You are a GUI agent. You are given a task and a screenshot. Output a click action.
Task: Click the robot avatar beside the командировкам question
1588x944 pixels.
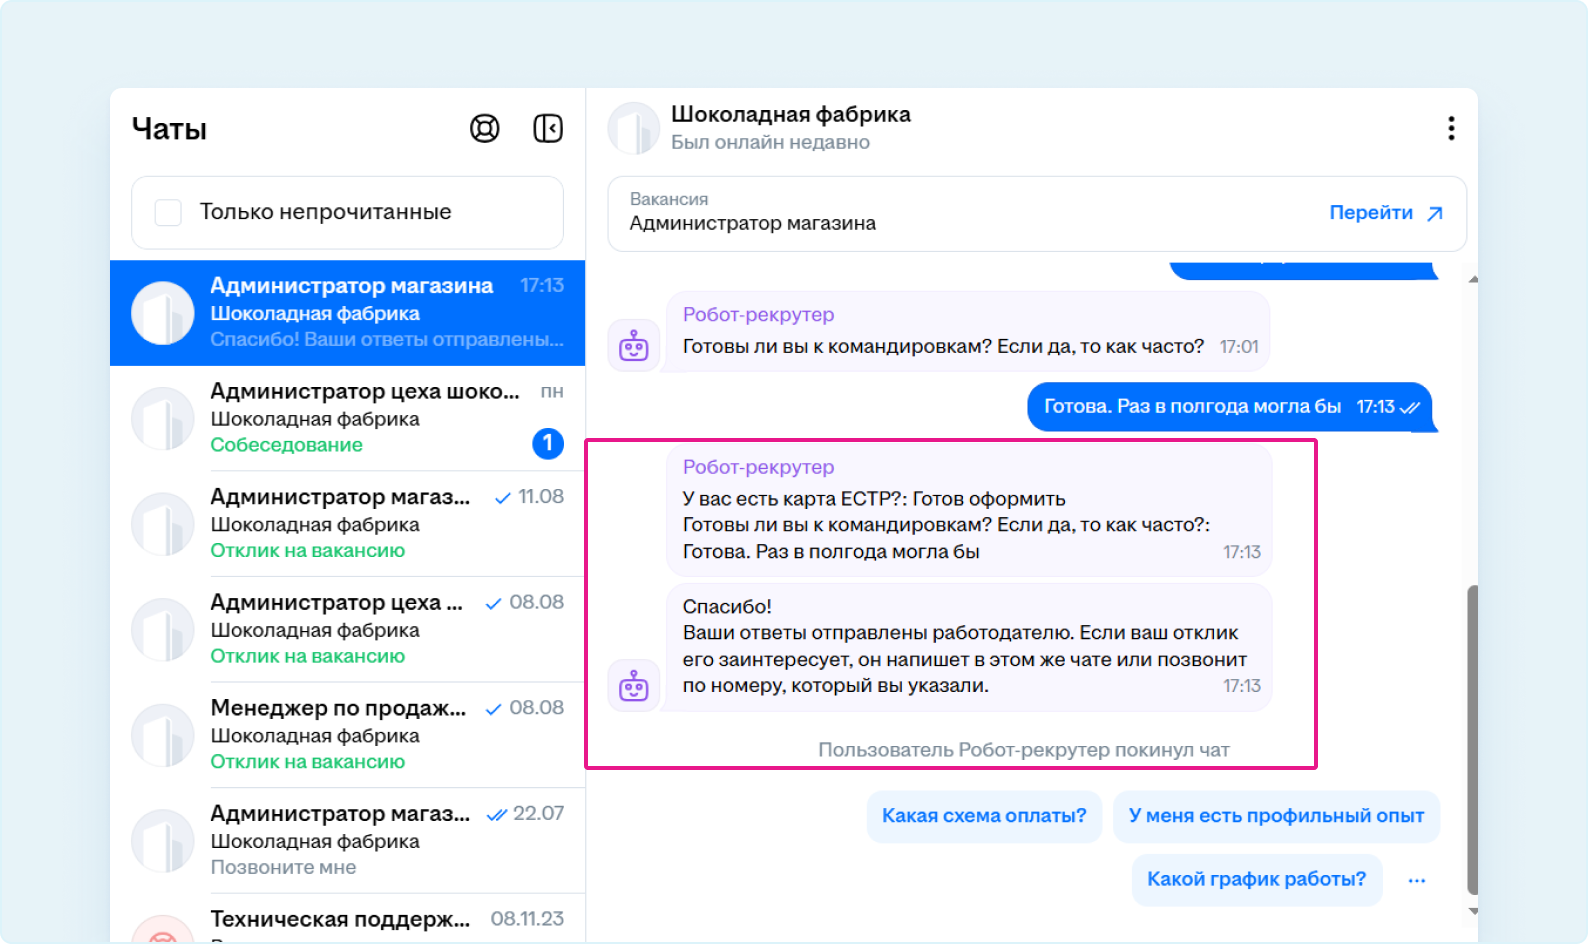[x=634, y=346]
